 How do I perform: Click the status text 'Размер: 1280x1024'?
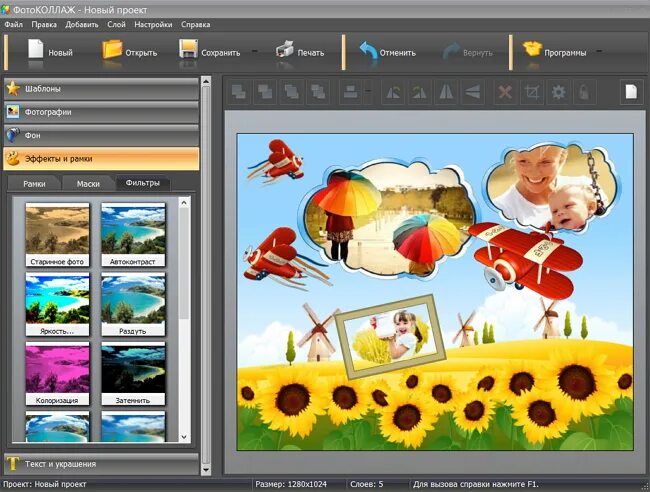point(291,484)
